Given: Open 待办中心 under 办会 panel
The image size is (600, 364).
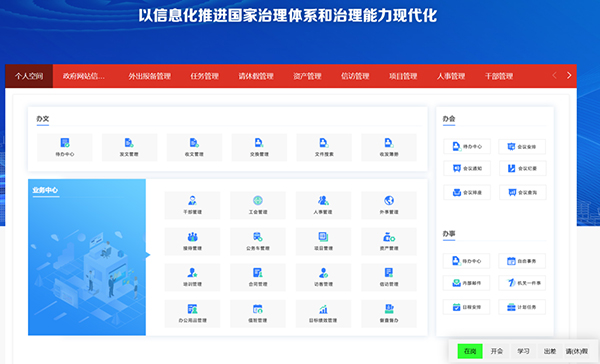Looking at the screenshot, I should [x=467, y=147].
